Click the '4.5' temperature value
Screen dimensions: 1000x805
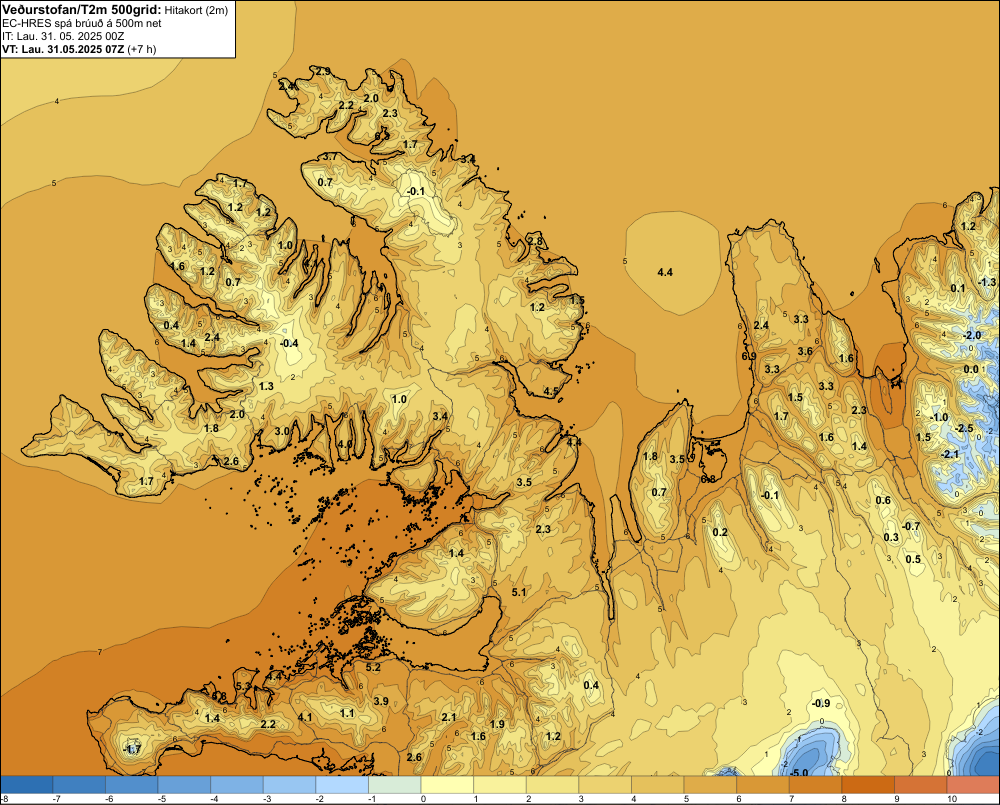pos(551,392)
